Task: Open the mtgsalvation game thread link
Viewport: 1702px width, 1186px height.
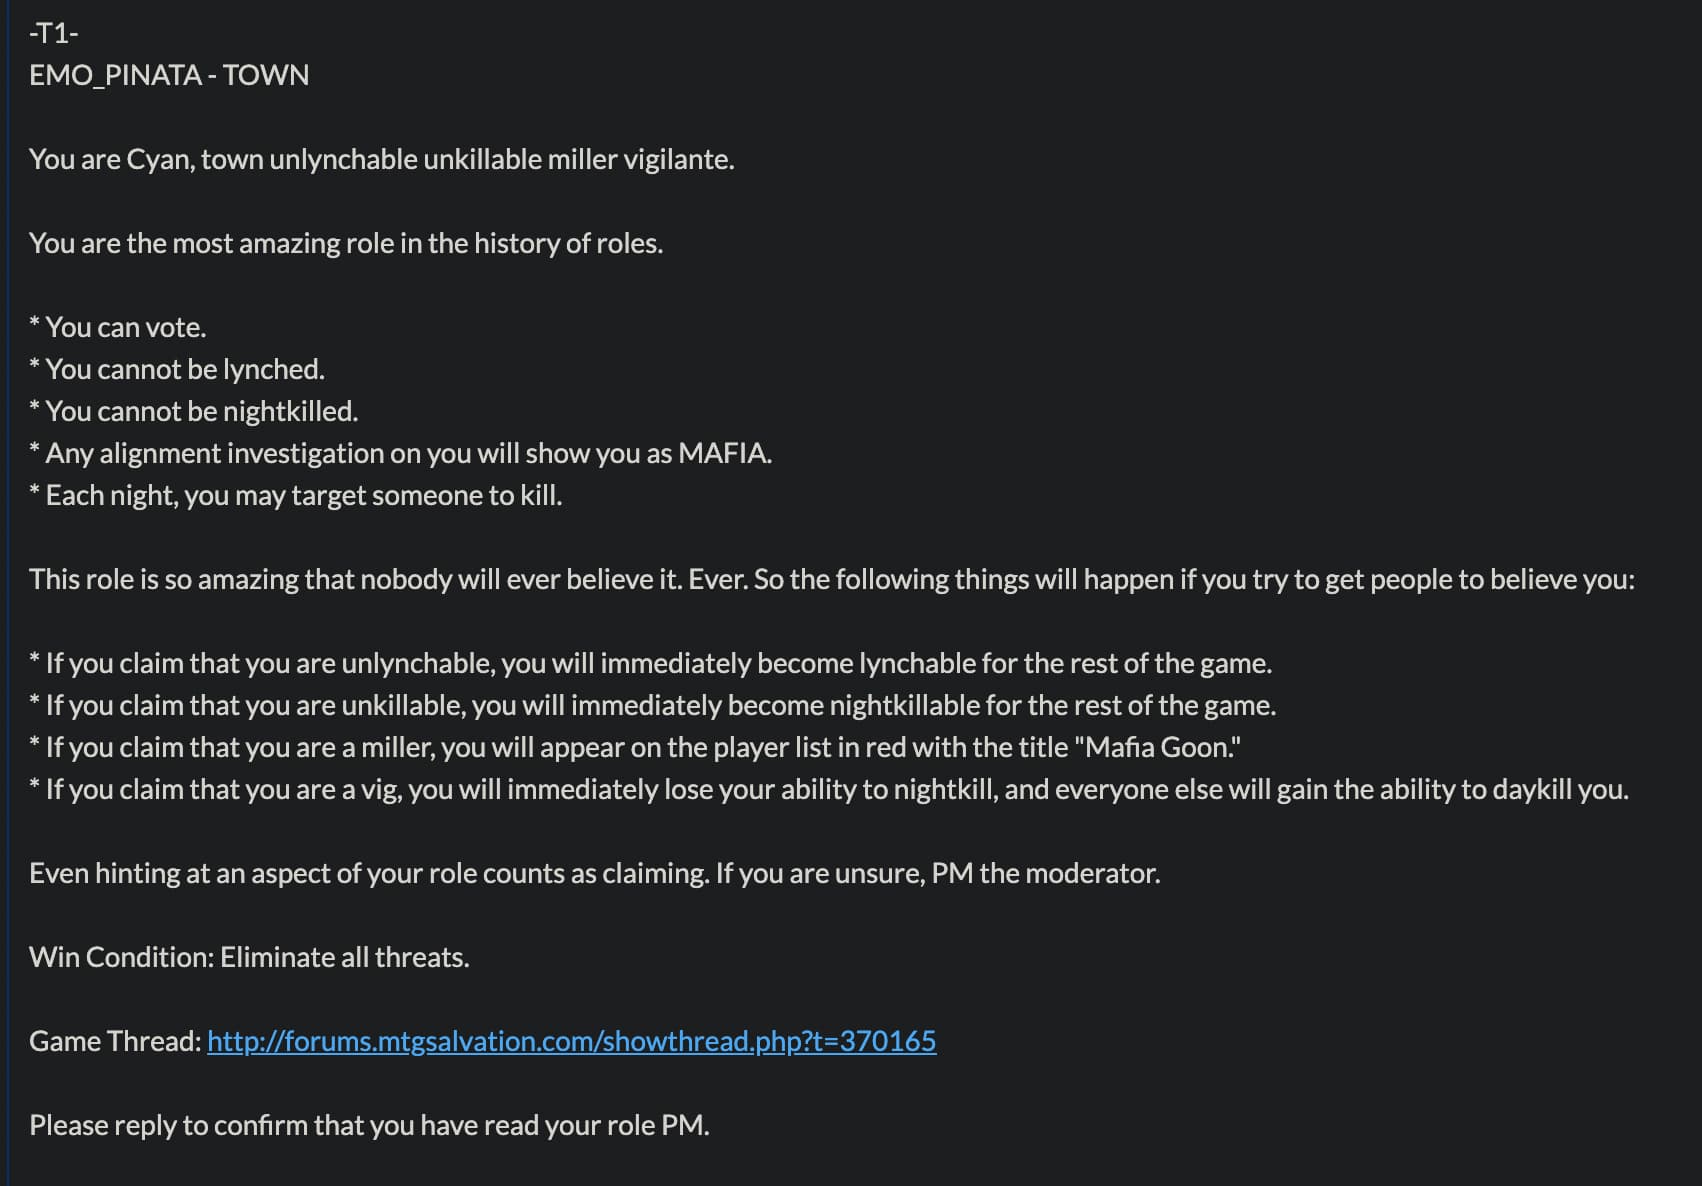Action: [571, 1041]
